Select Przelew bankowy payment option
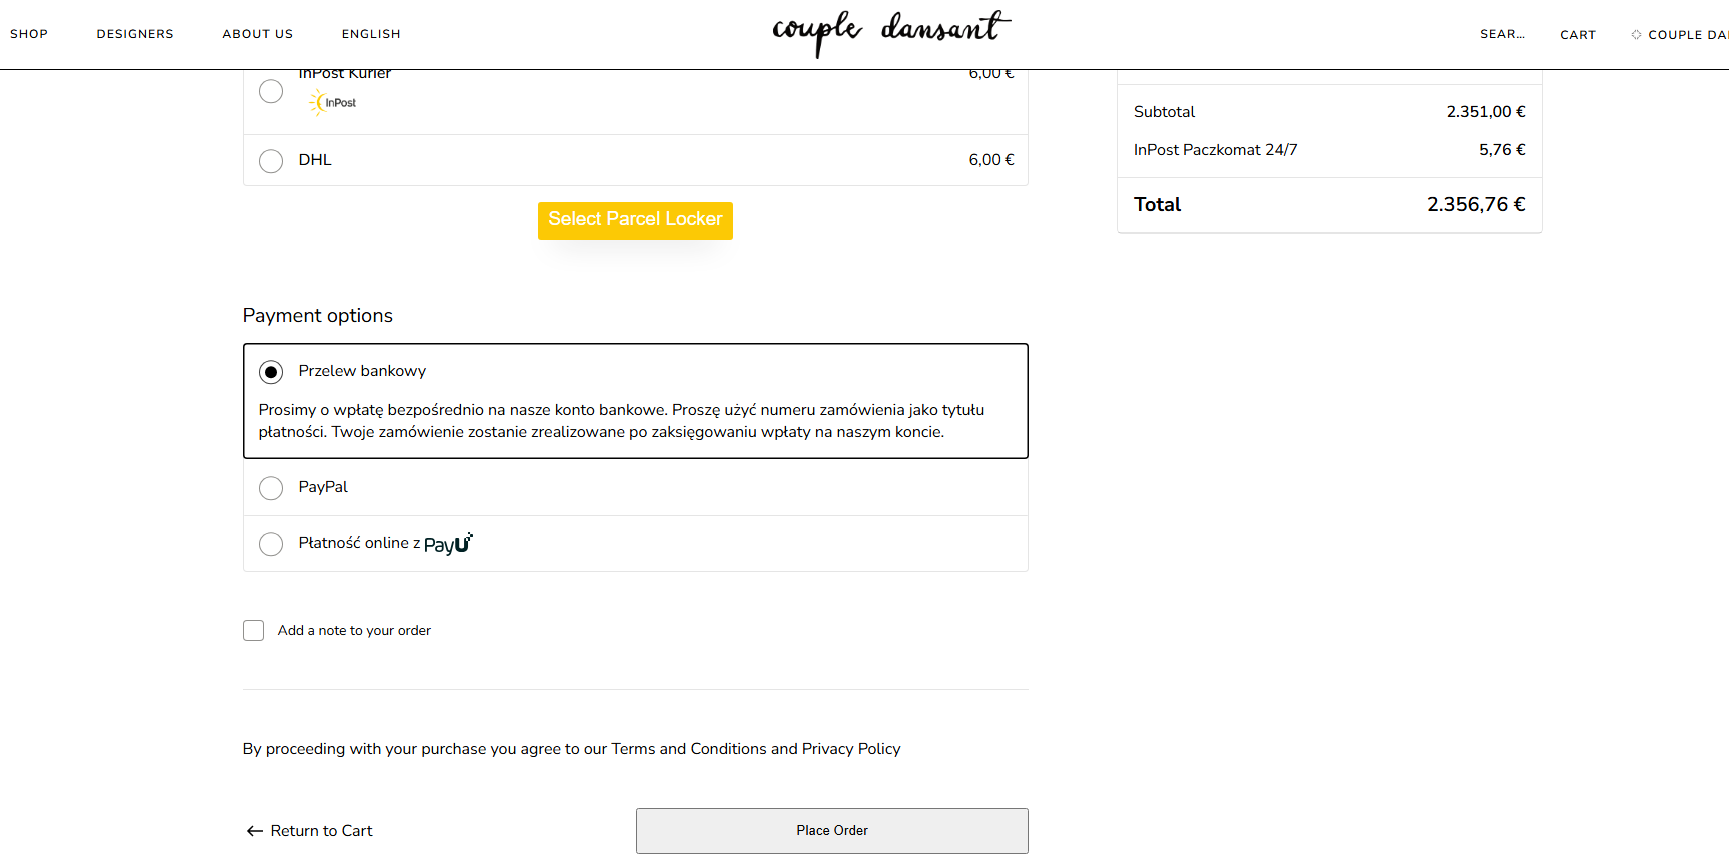This screenshot has width=1729, height=858. 271,372
